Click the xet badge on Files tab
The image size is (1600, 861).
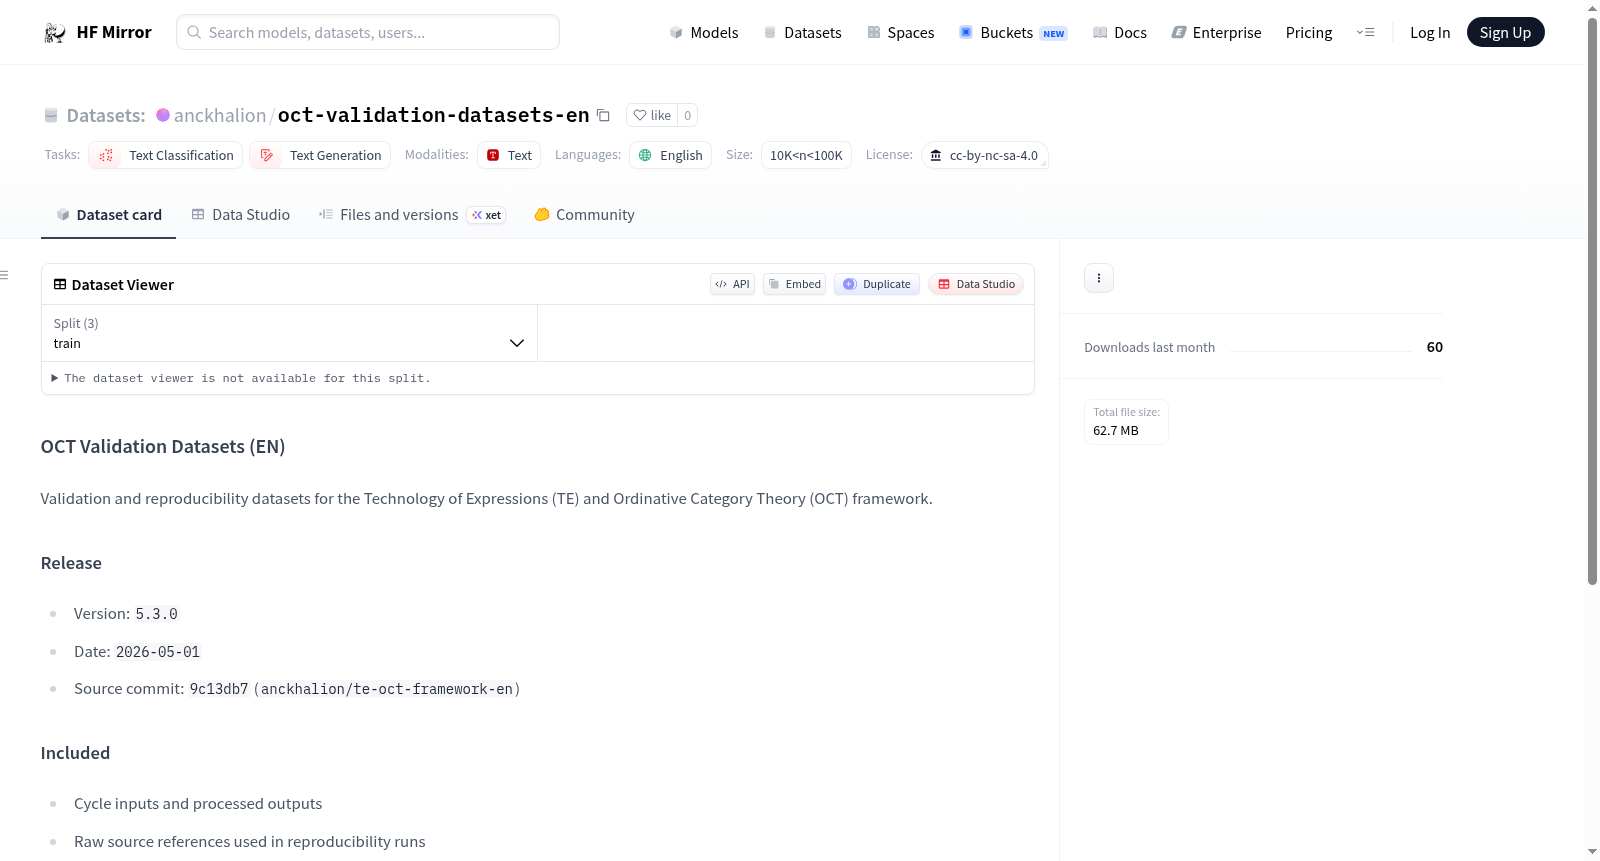click(487, 215)
